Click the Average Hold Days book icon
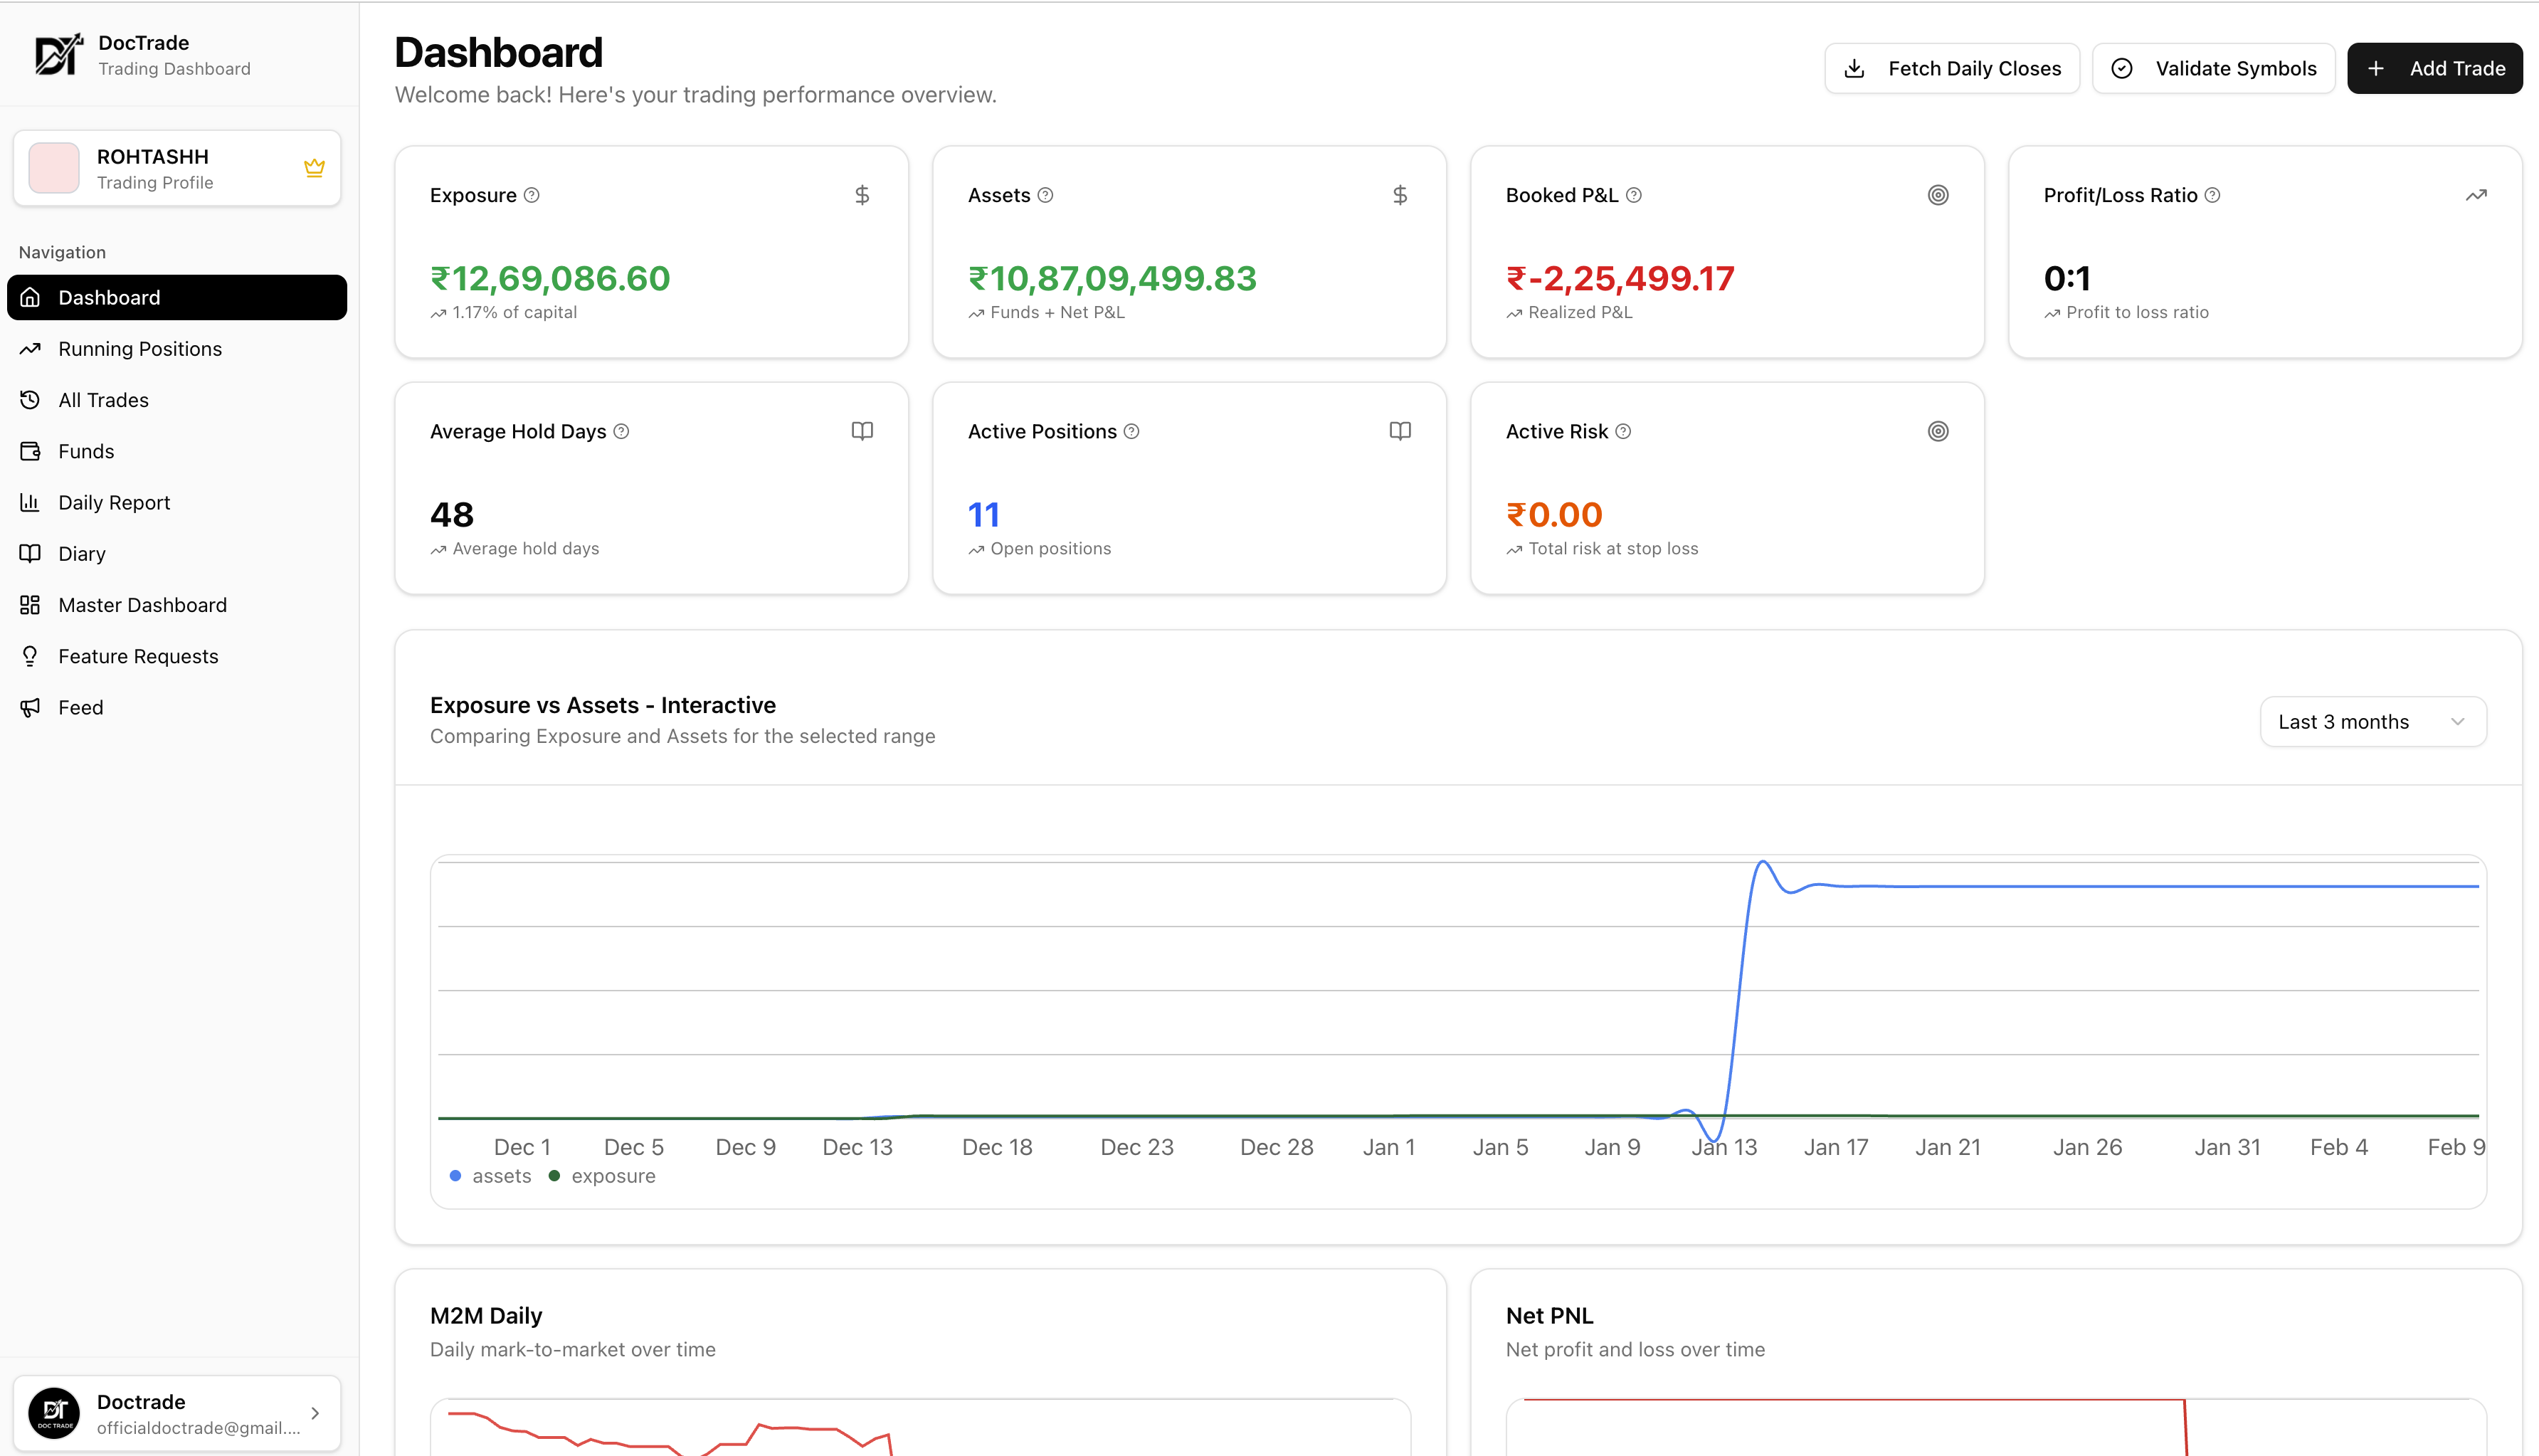 point(862,431)
